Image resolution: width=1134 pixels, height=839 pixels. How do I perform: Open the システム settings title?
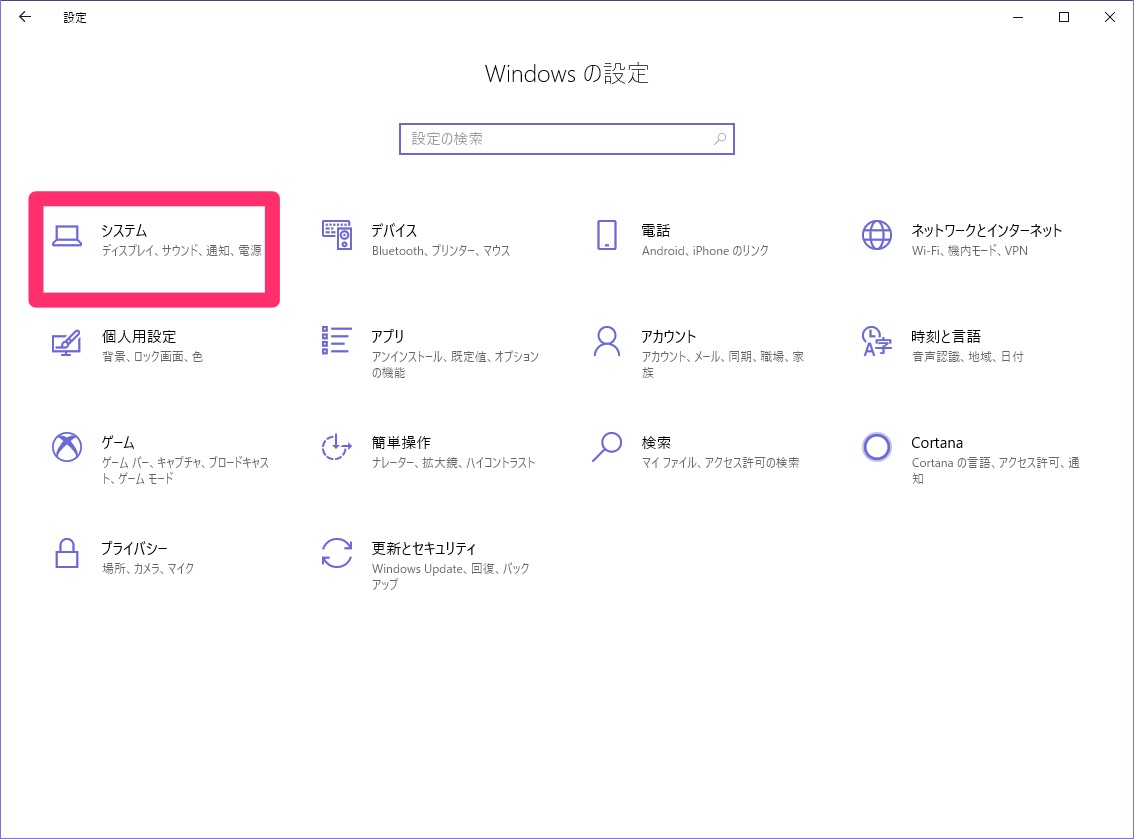click(x=124, y=231)
